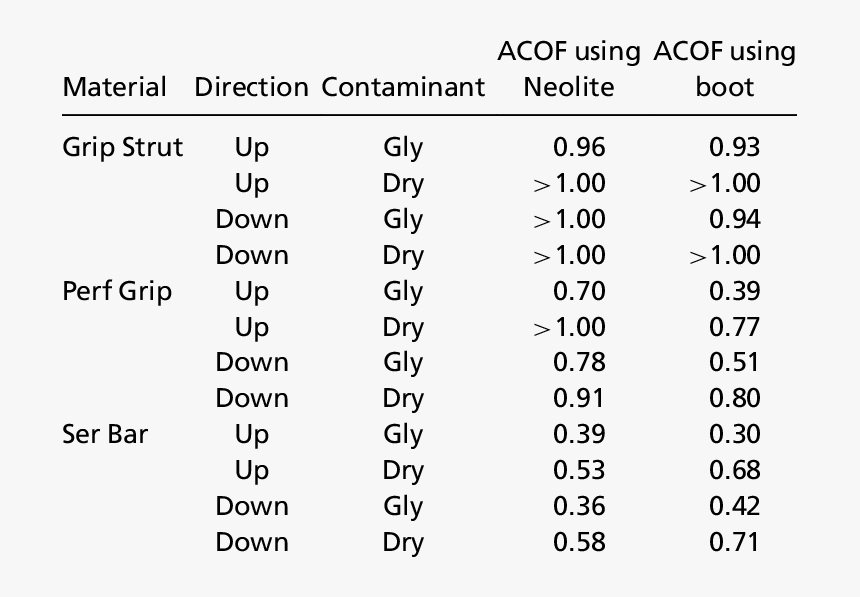
Task: Click the 0.70 Neolite value
Action: (x=579, y=291)
